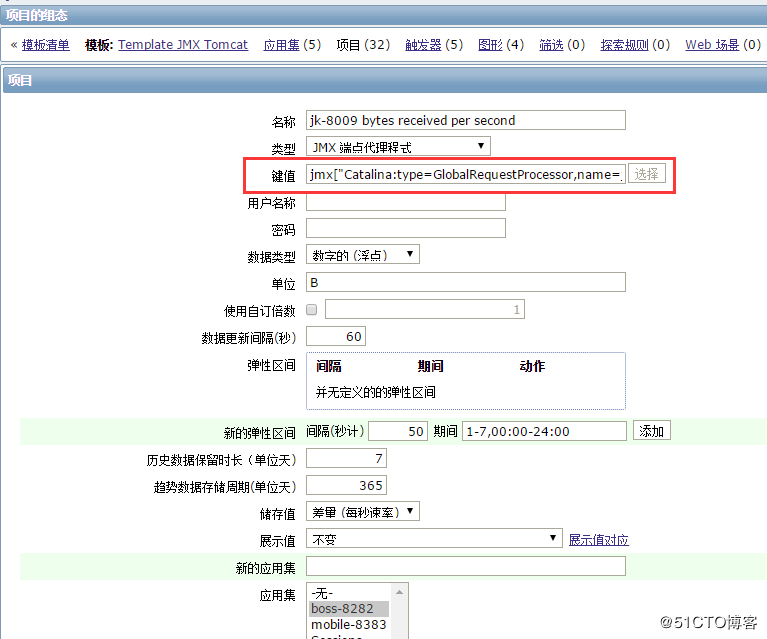Open the Template JMX Tomcat link
767x639 pixels.
[x=183, y=45]
